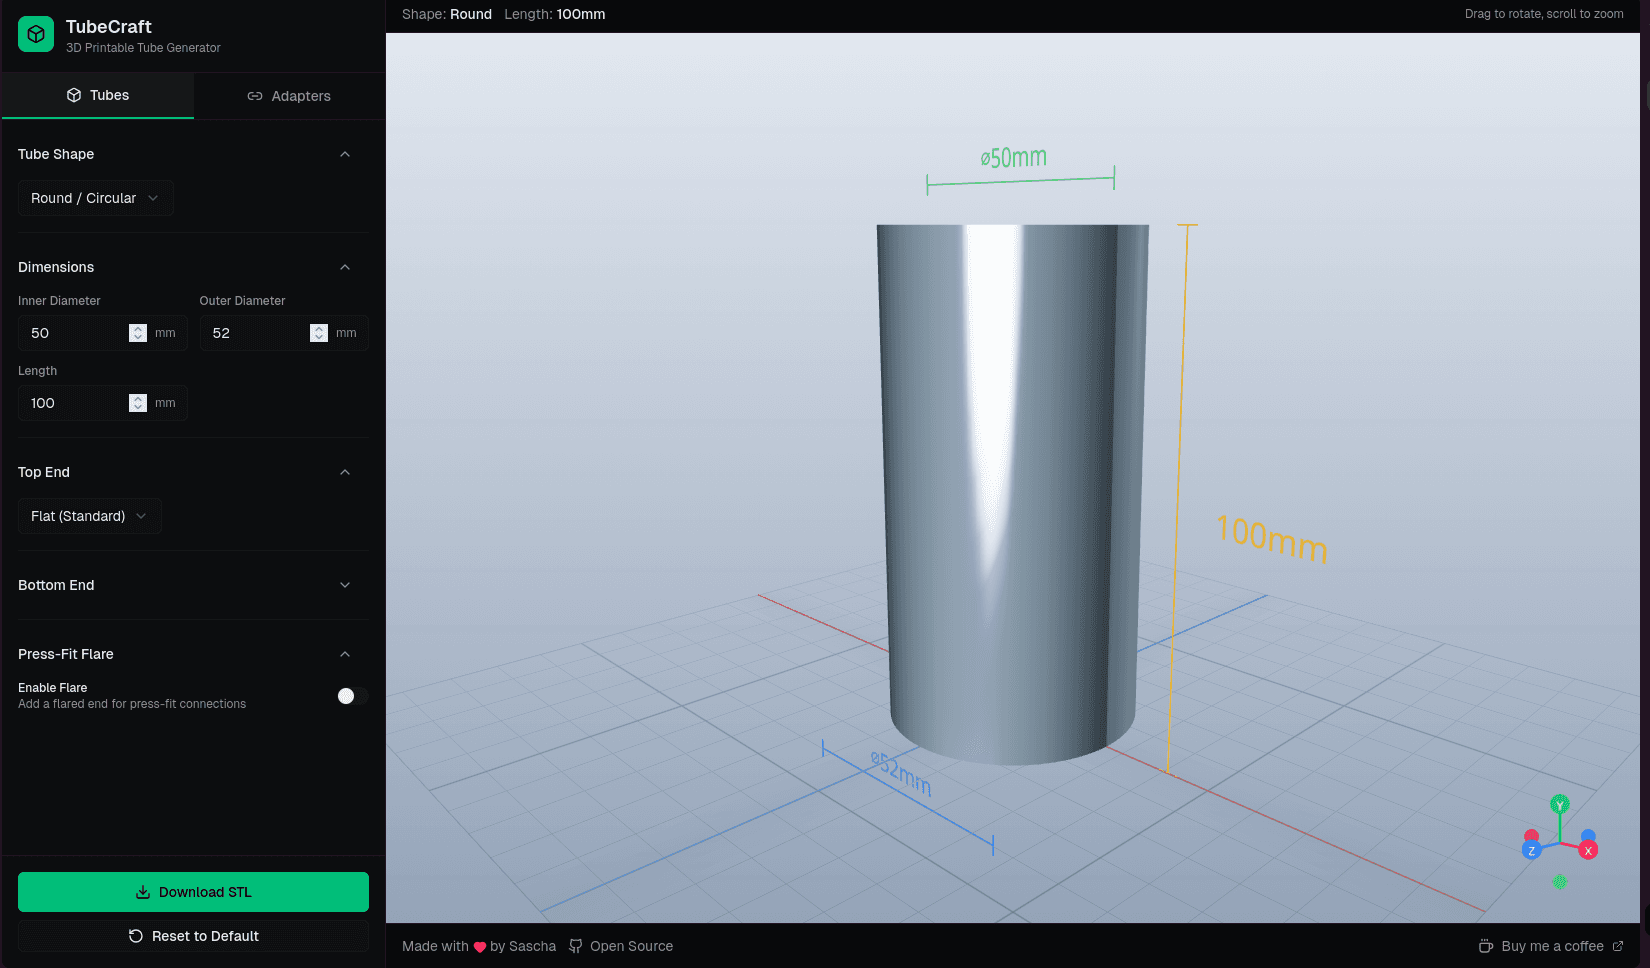The height and width of the screenshot is (968, 1650).
Task: Click the red heart icon in footer
Action: [x=480, y=947]
